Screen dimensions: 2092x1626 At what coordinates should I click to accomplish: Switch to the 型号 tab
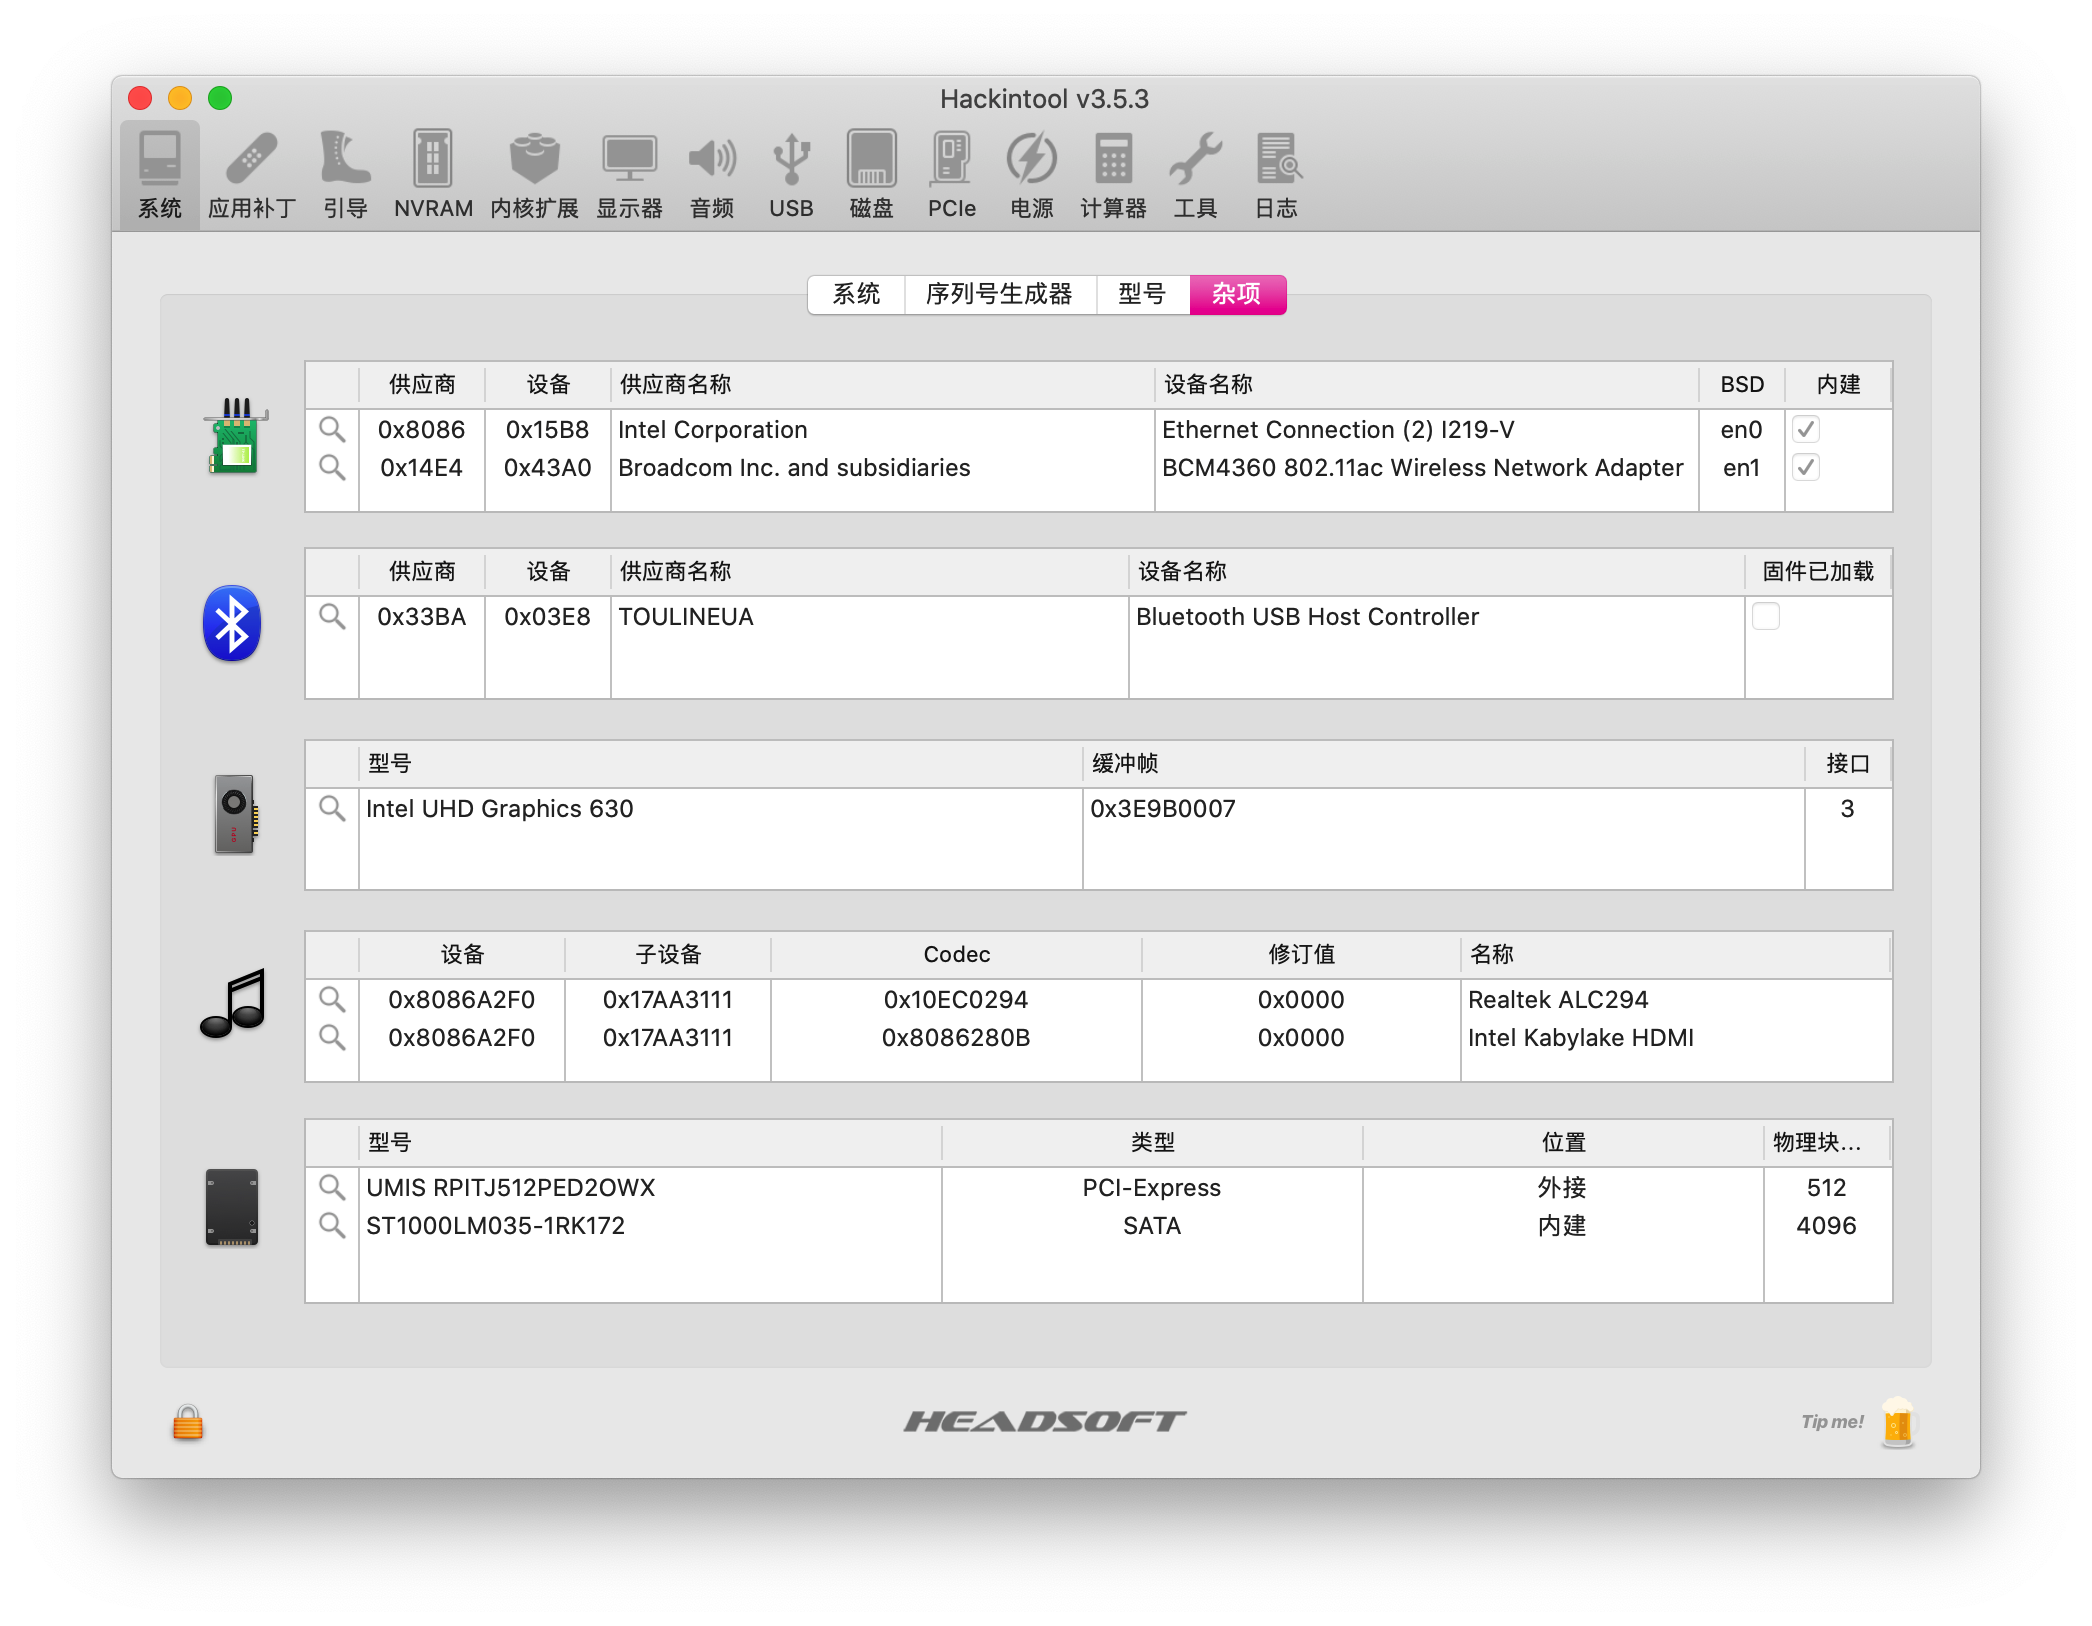[x=1142, y=294]
